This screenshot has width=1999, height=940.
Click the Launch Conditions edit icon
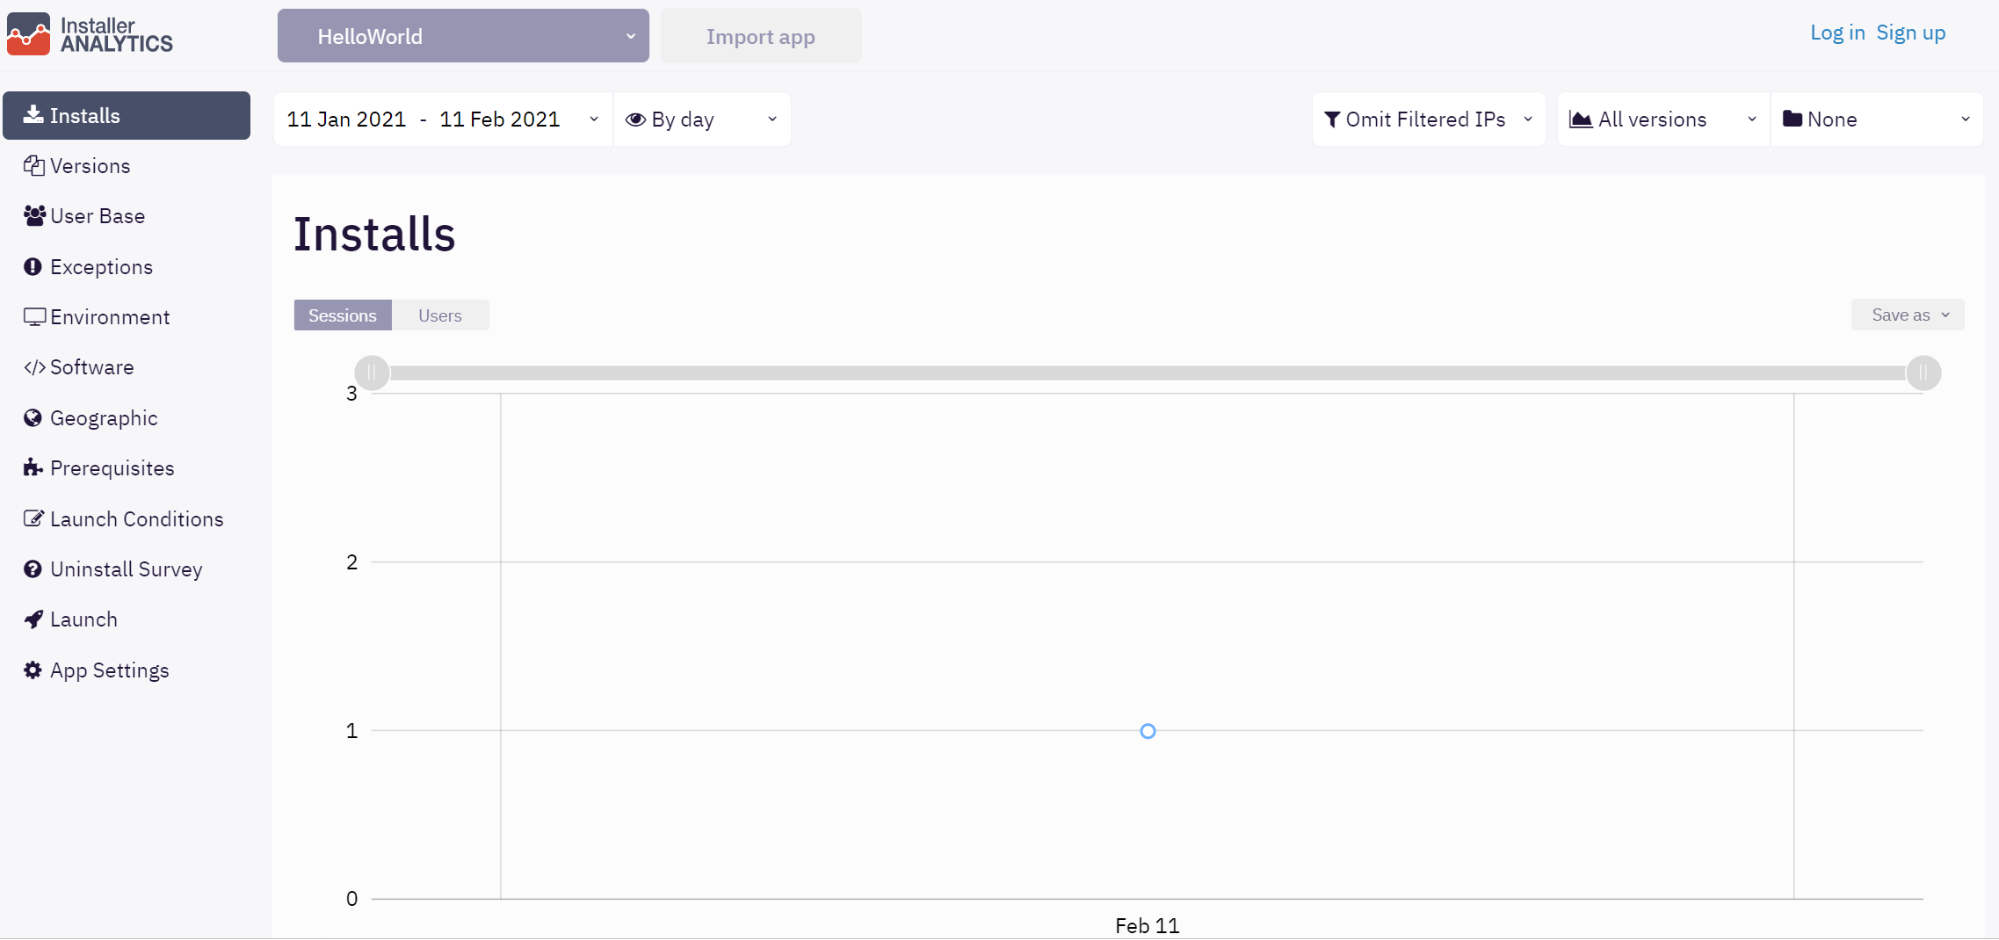pyautogui.click(x=34, y=518)
